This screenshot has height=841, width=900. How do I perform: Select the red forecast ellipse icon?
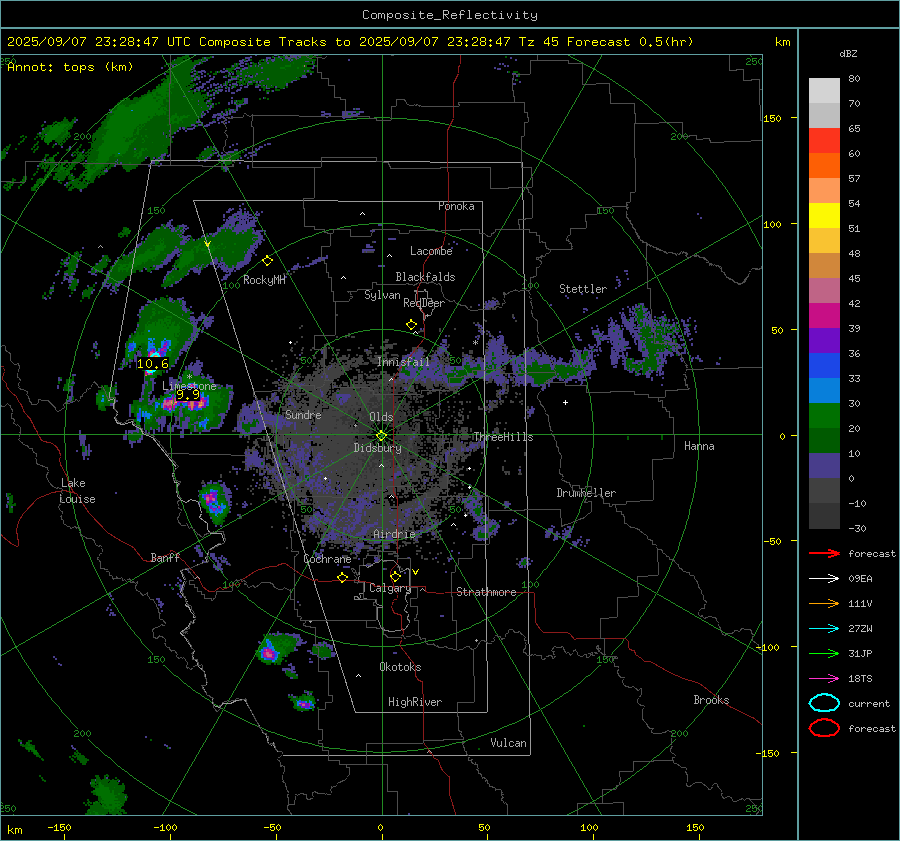pyautogui.click(x=824, y=728)
